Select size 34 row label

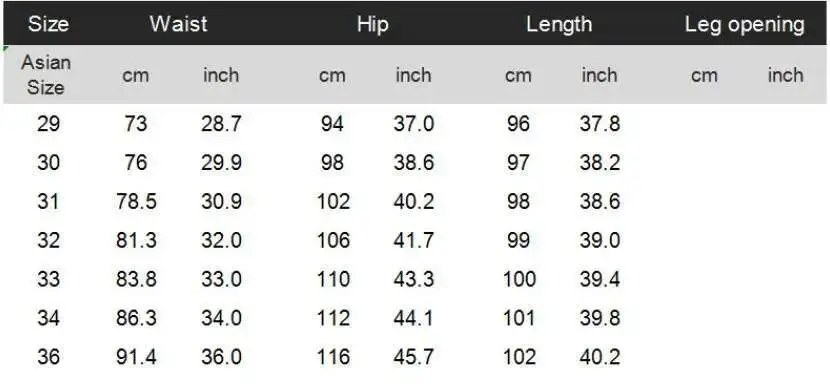click(48, 318)
